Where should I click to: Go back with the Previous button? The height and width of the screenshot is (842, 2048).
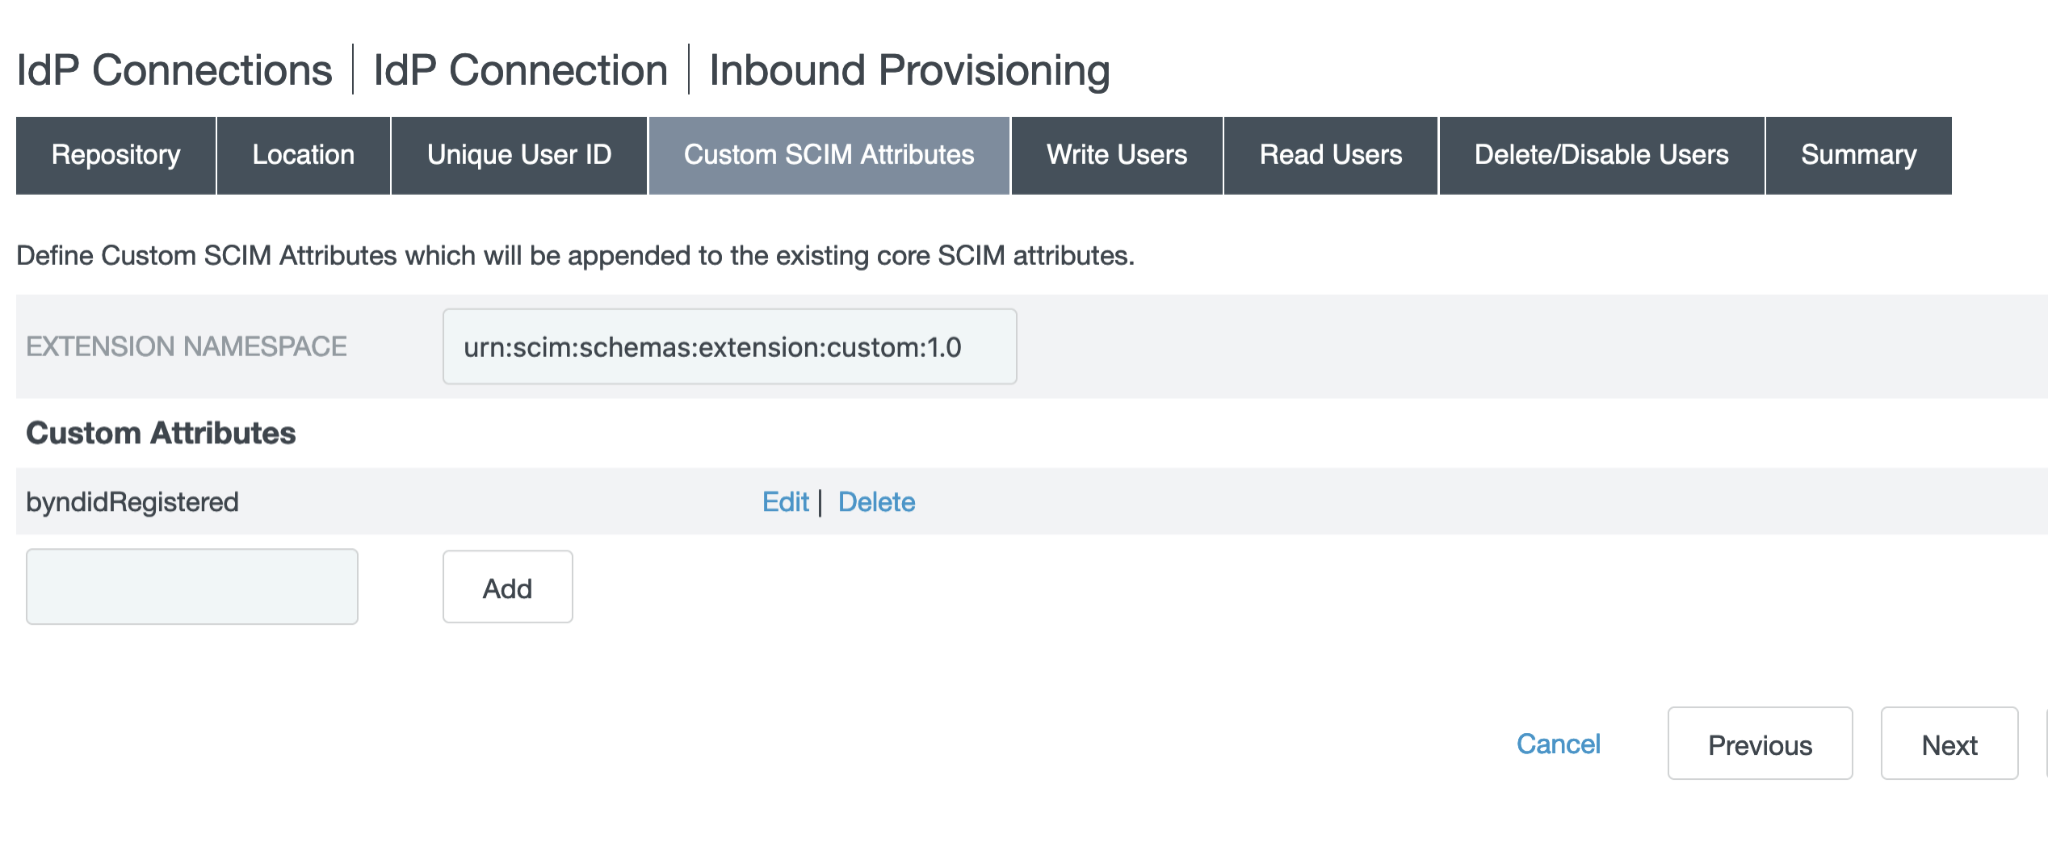coord(1759,744)
